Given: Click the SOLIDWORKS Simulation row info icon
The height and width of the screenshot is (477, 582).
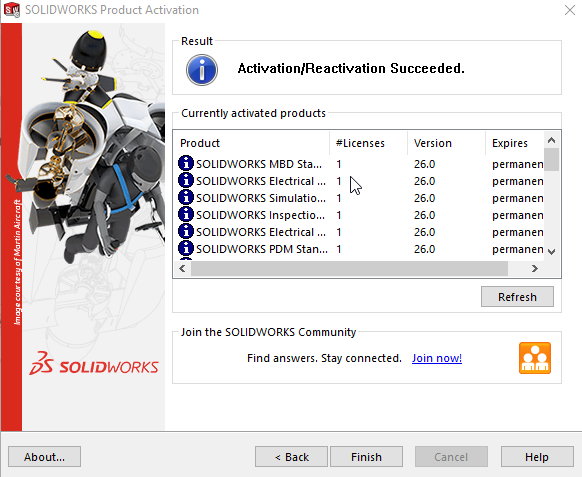Looking at the screenshot, I should 186,197.
